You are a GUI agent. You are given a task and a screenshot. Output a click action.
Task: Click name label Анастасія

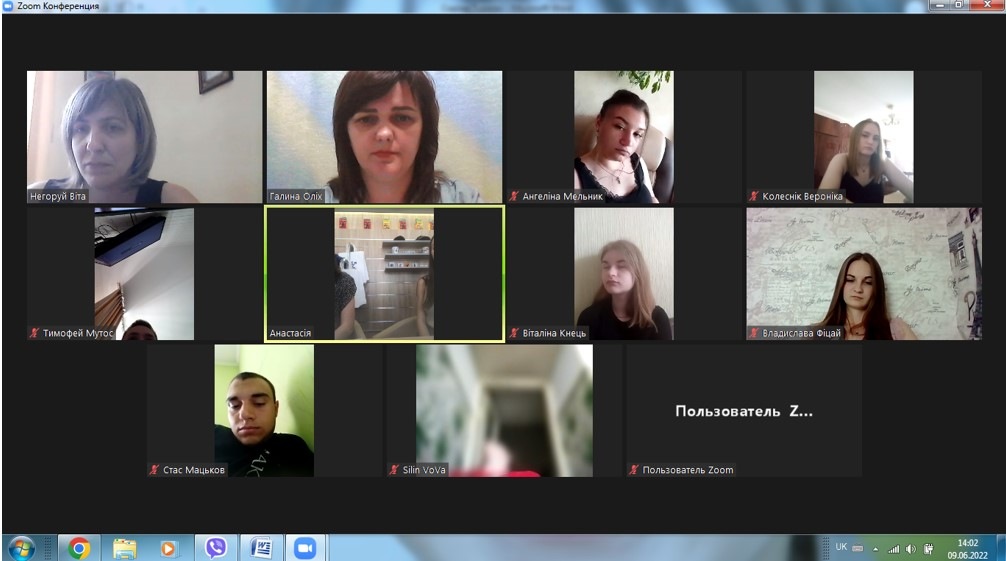pos(290,333)
